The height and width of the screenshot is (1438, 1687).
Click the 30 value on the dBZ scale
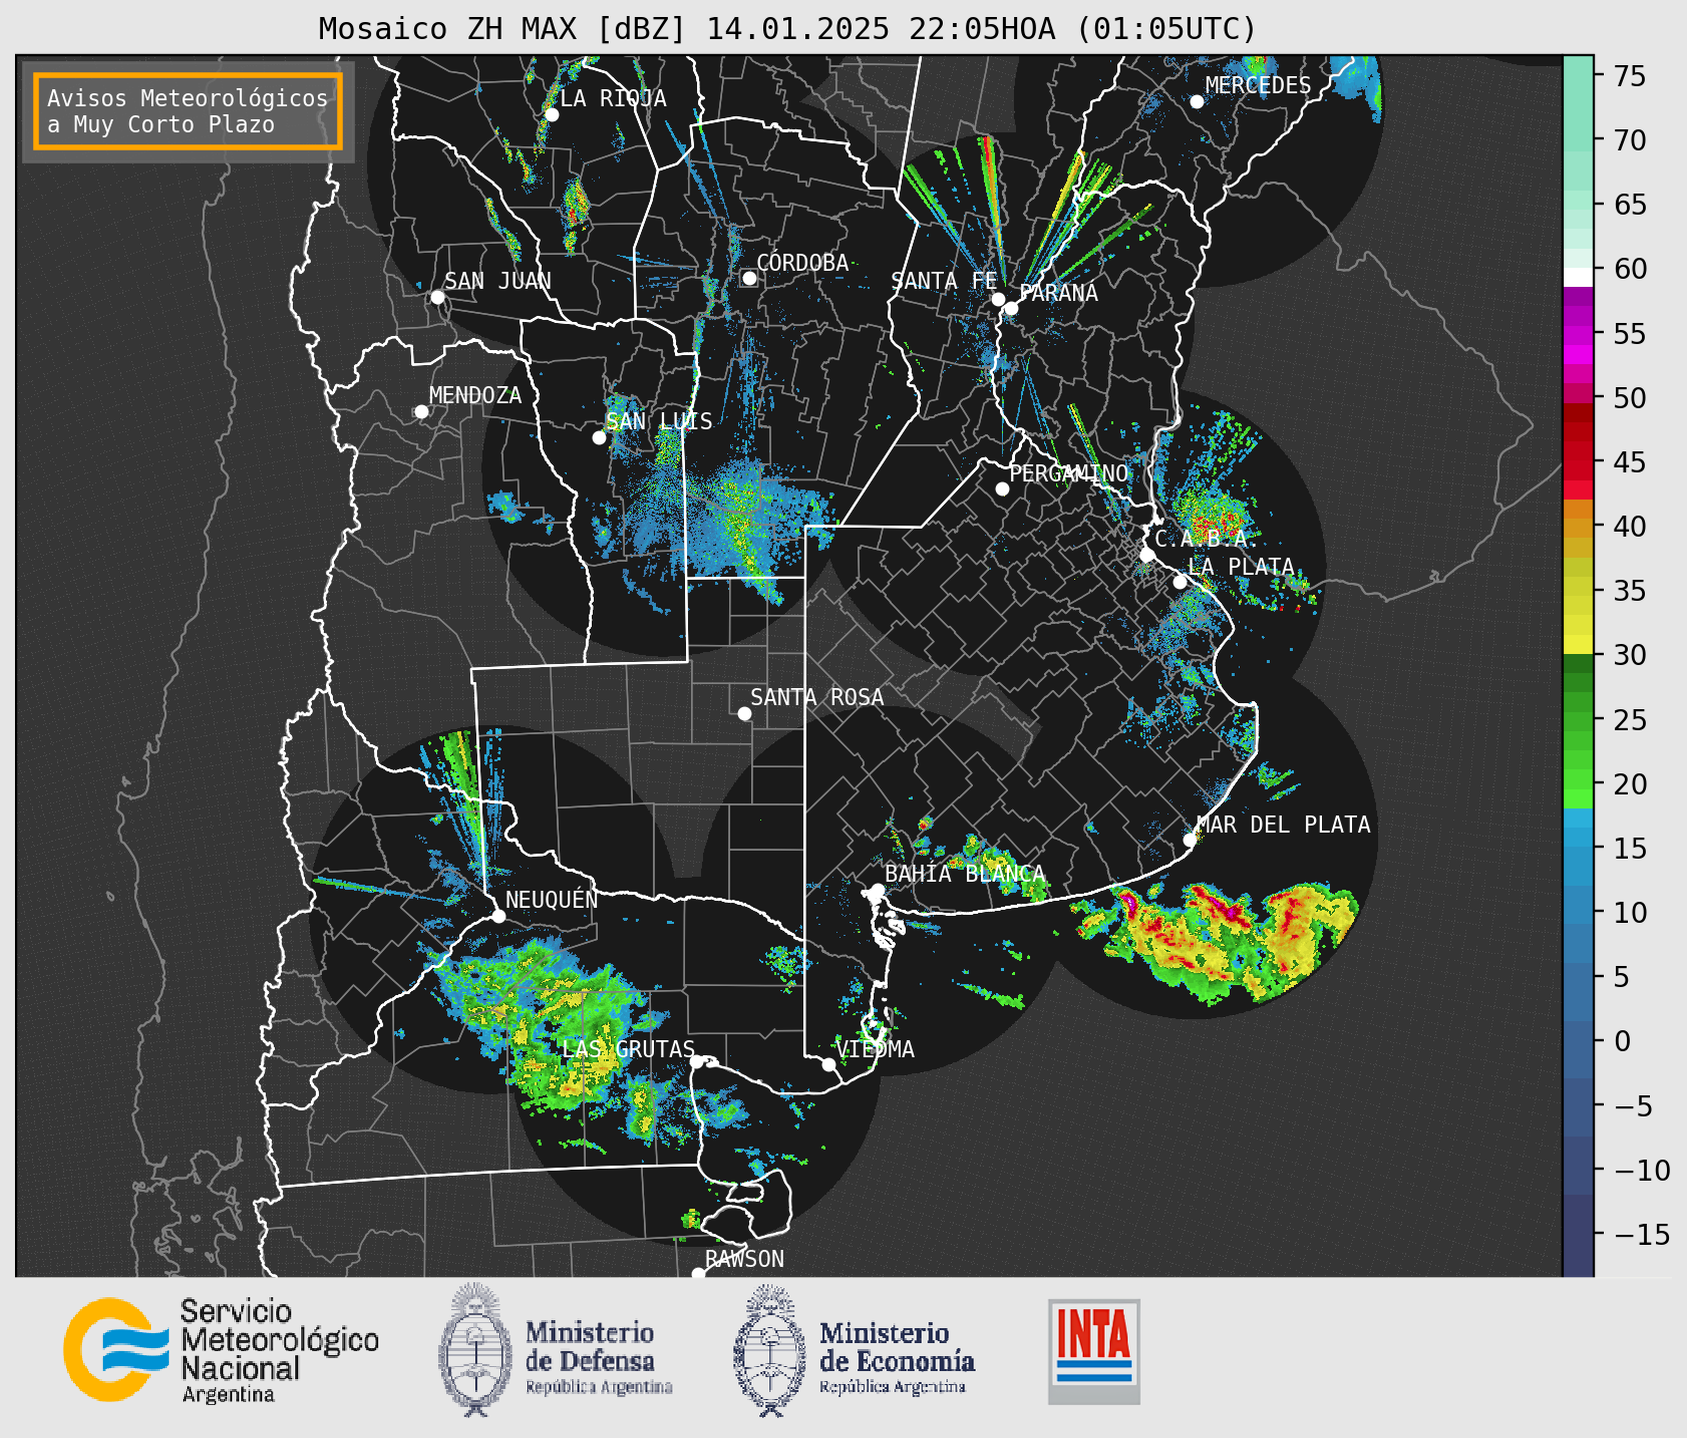tap(1629, 655)
